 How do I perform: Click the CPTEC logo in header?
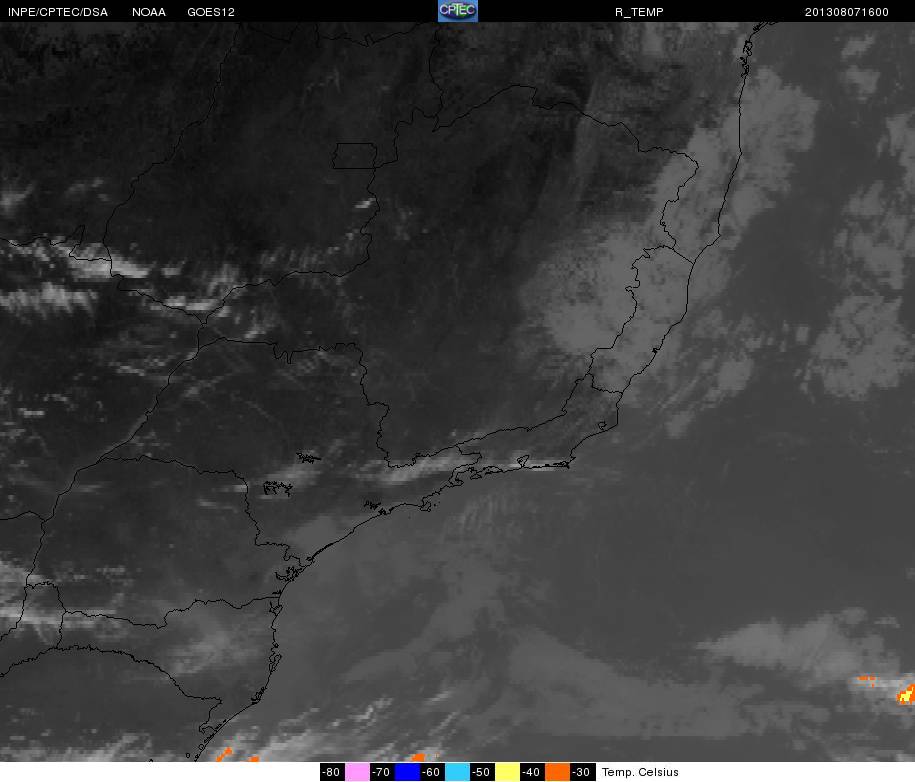click(458, 11)
